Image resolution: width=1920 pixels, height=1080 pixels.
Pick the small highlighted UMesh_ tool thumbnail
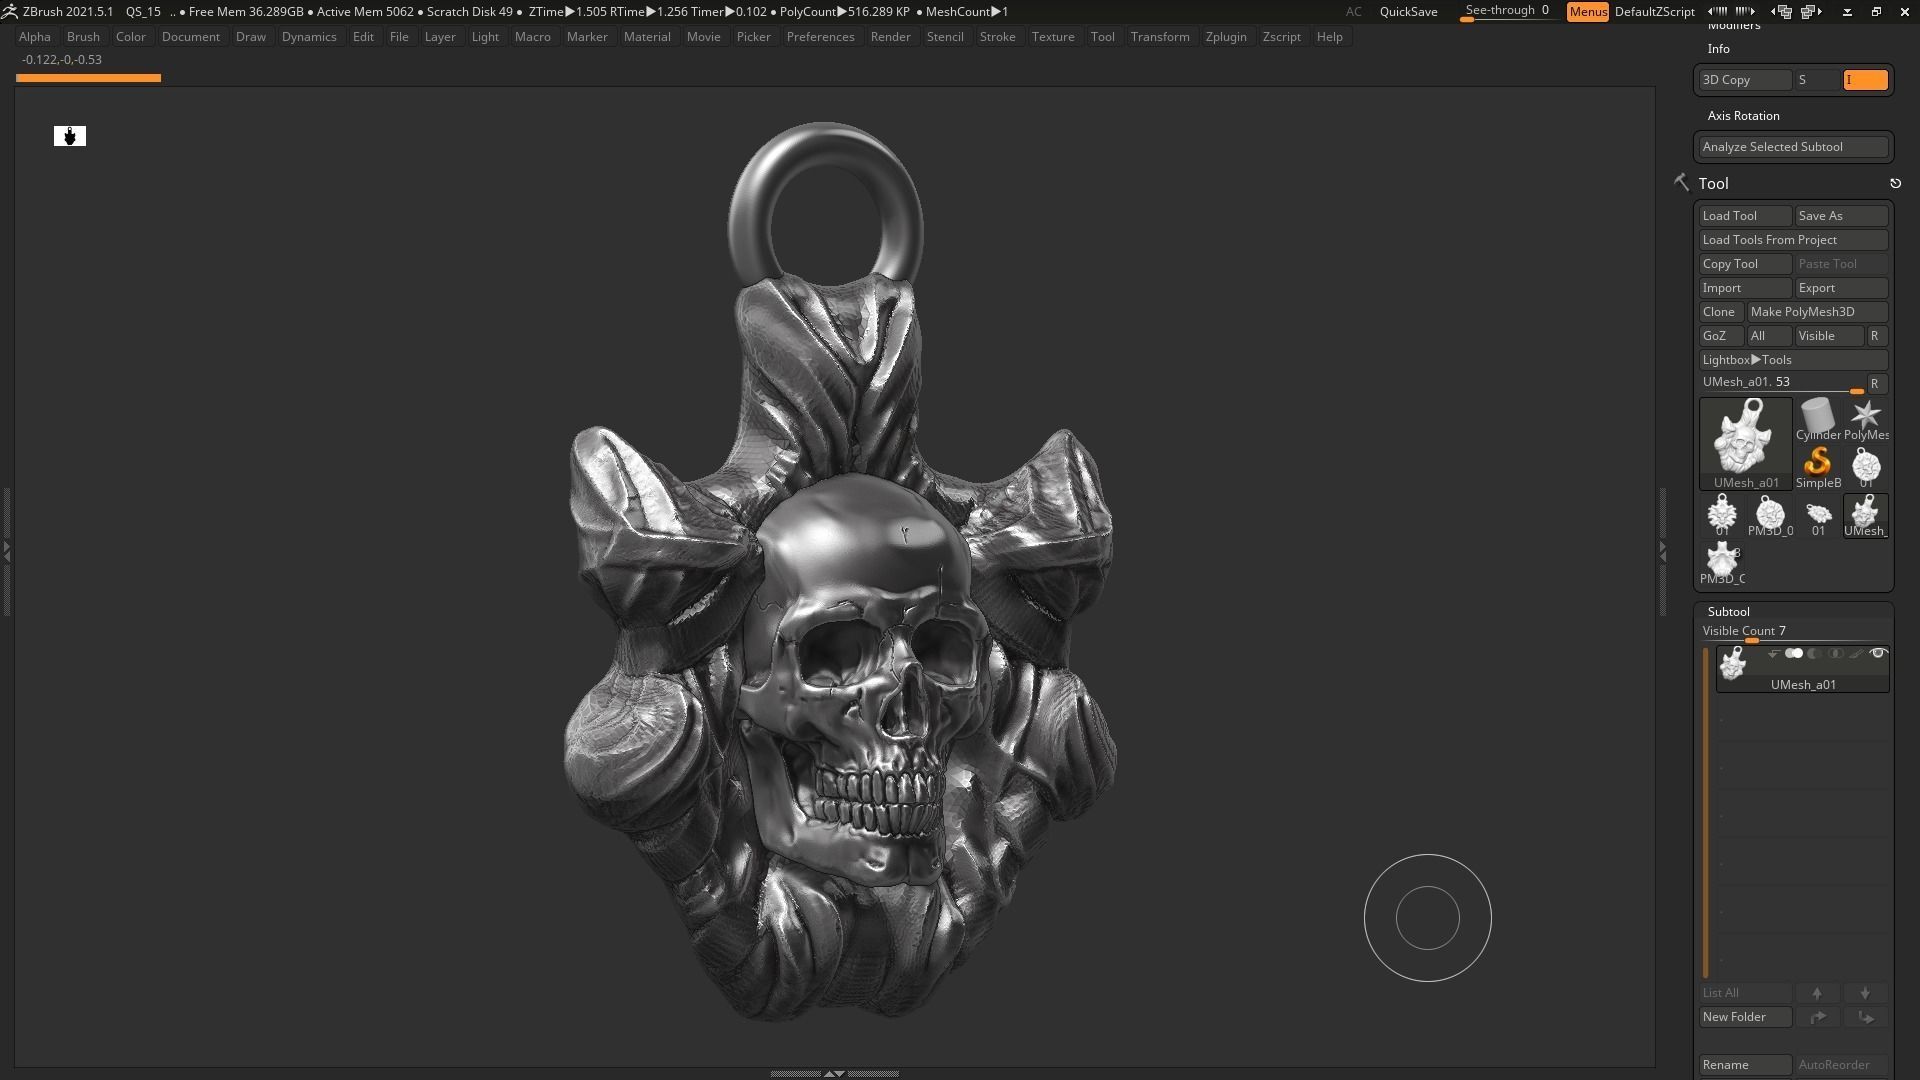click(x=1865, y=516)
